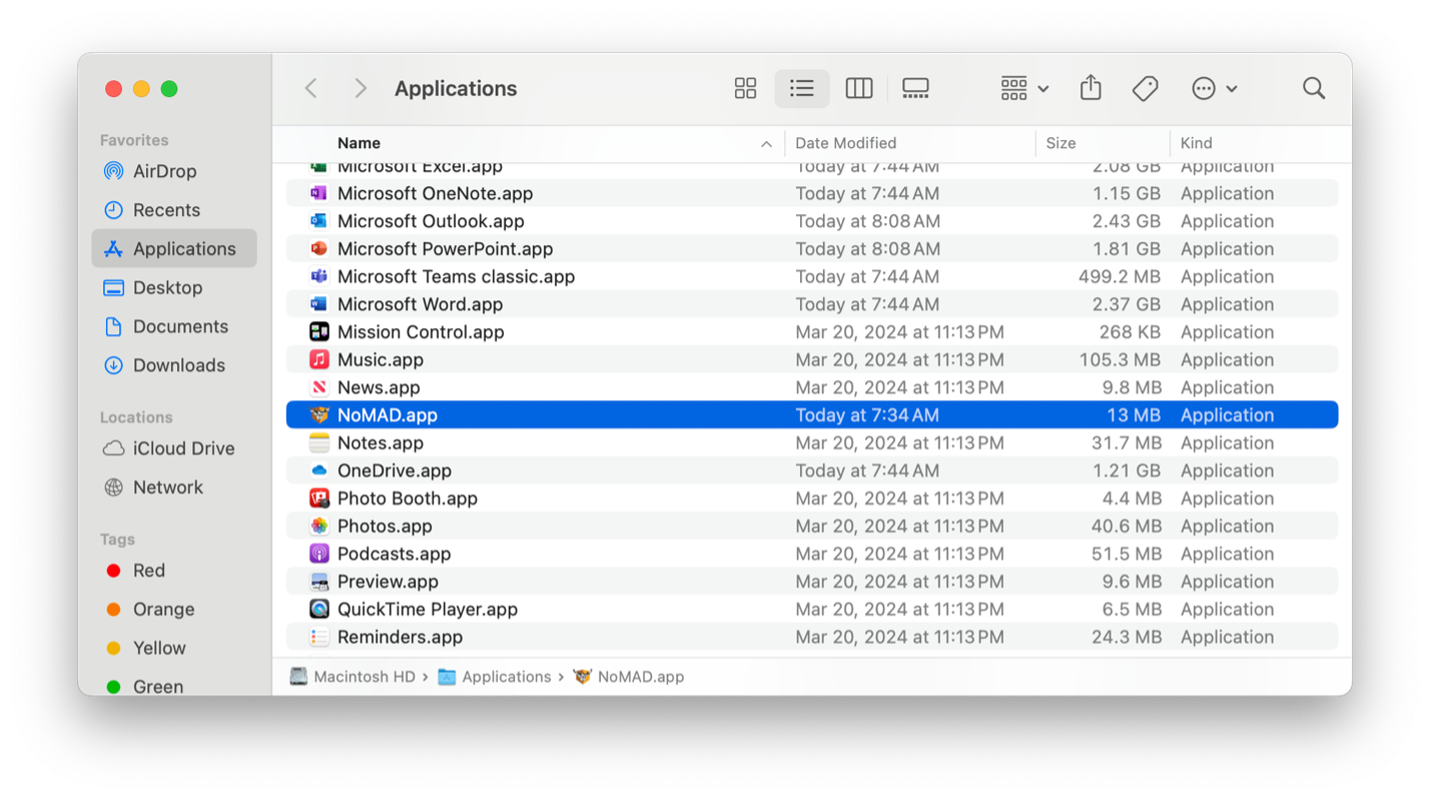Screen dimensions: 1430x803
Task: Open Downloads in the sidebar
Action: point(178,365)
